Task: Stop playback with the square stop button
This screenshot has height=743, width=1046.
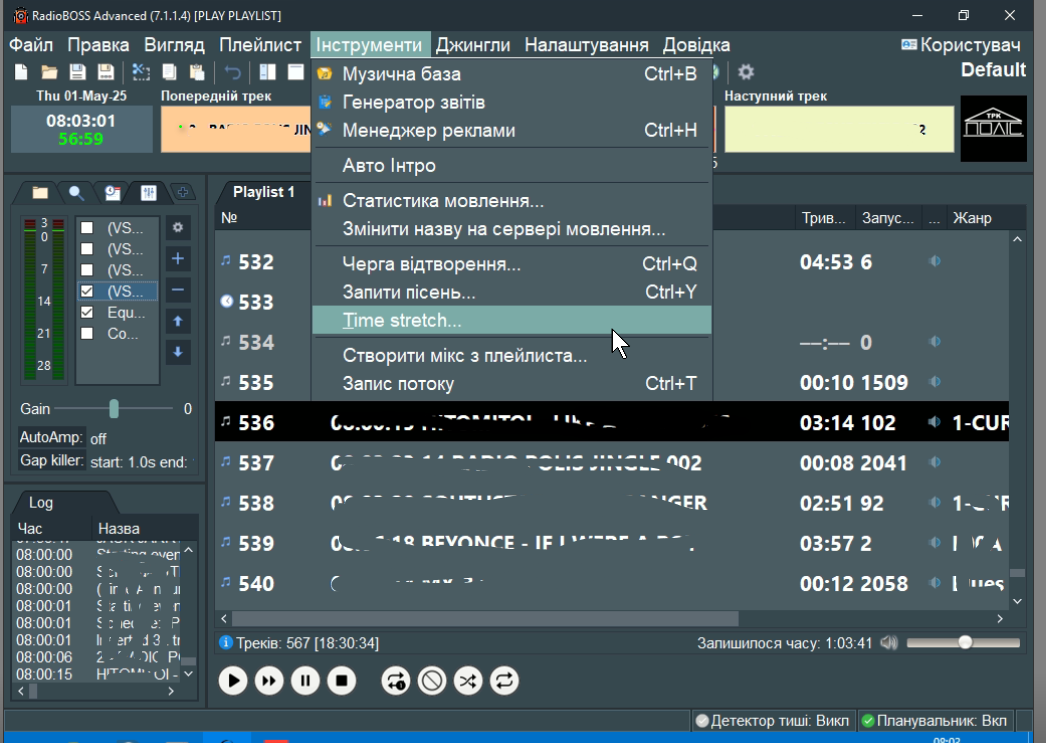Action: pos(341,681)
